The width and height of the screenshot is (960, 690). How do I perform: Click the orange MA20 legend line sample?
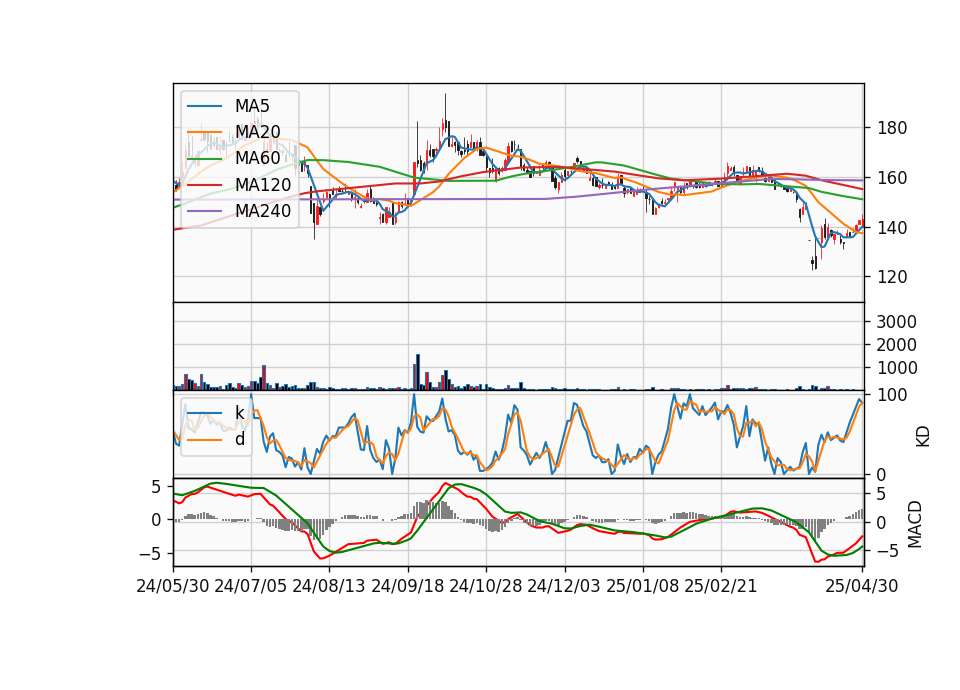[204, 132]
